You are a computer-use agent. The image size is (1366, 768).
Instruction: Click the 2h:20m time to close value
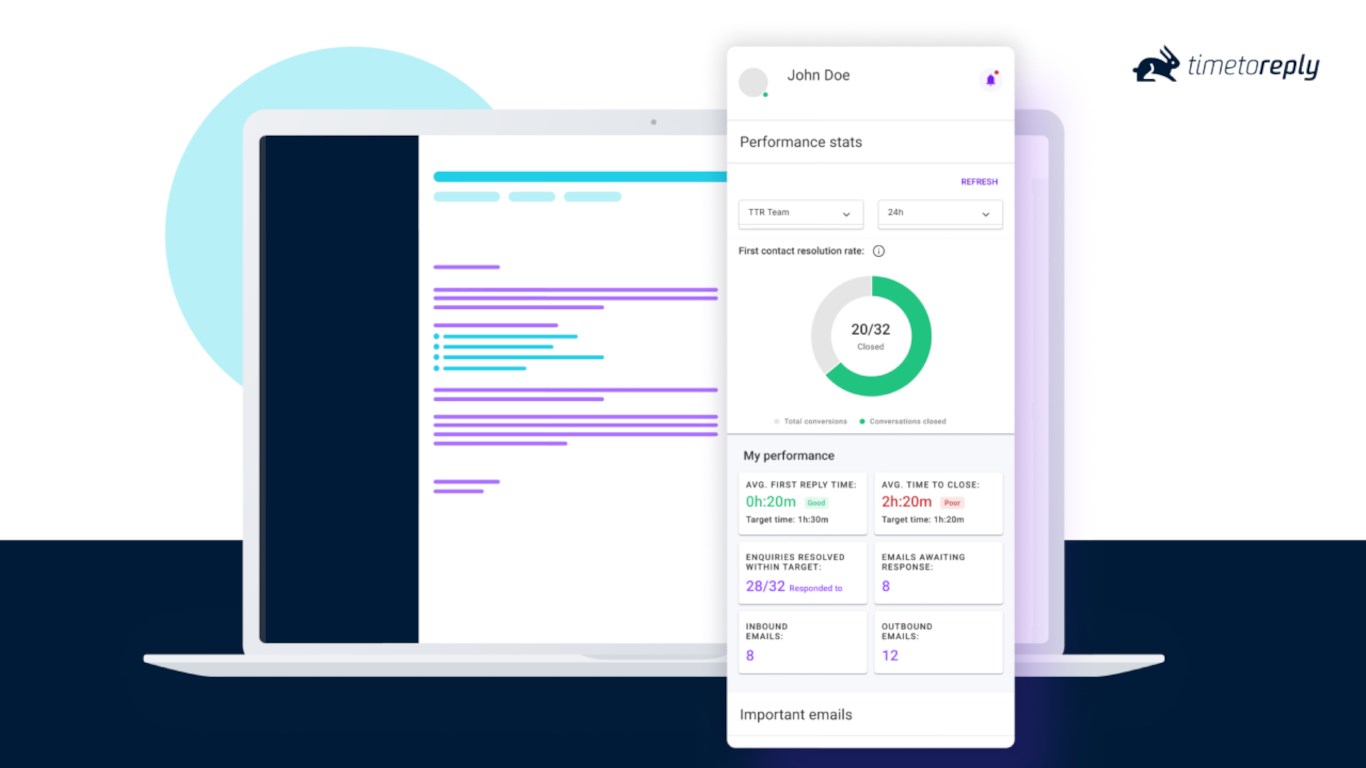click(907, 502)
